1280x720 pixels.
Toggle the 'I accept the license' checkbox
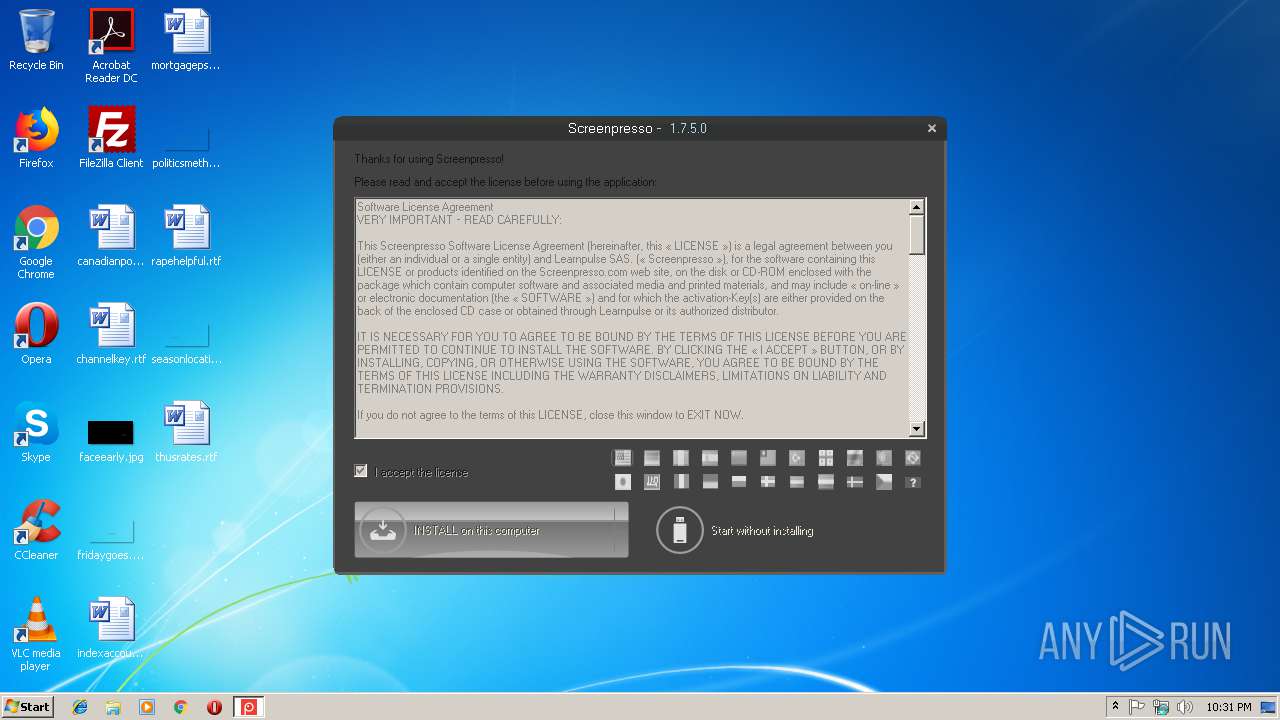point(361,471)
